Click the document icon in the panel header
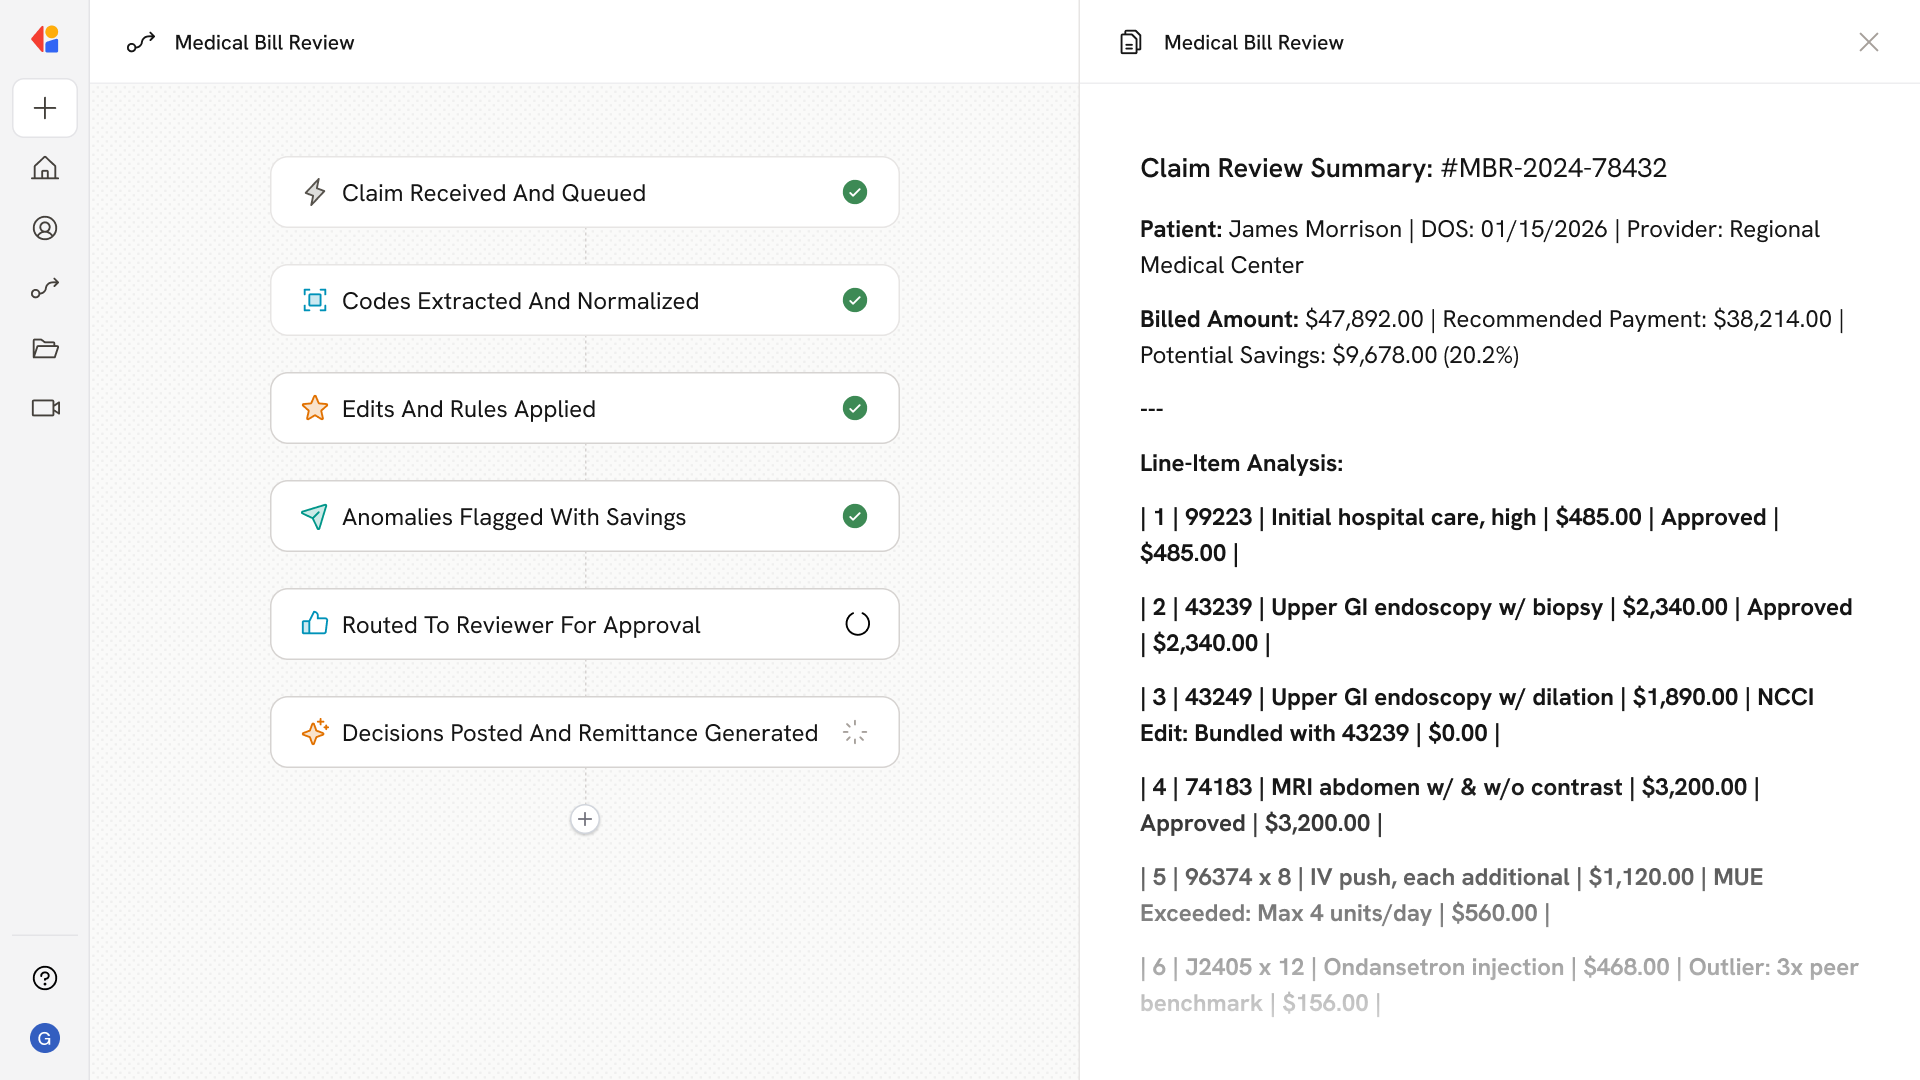 point(1130,42)
